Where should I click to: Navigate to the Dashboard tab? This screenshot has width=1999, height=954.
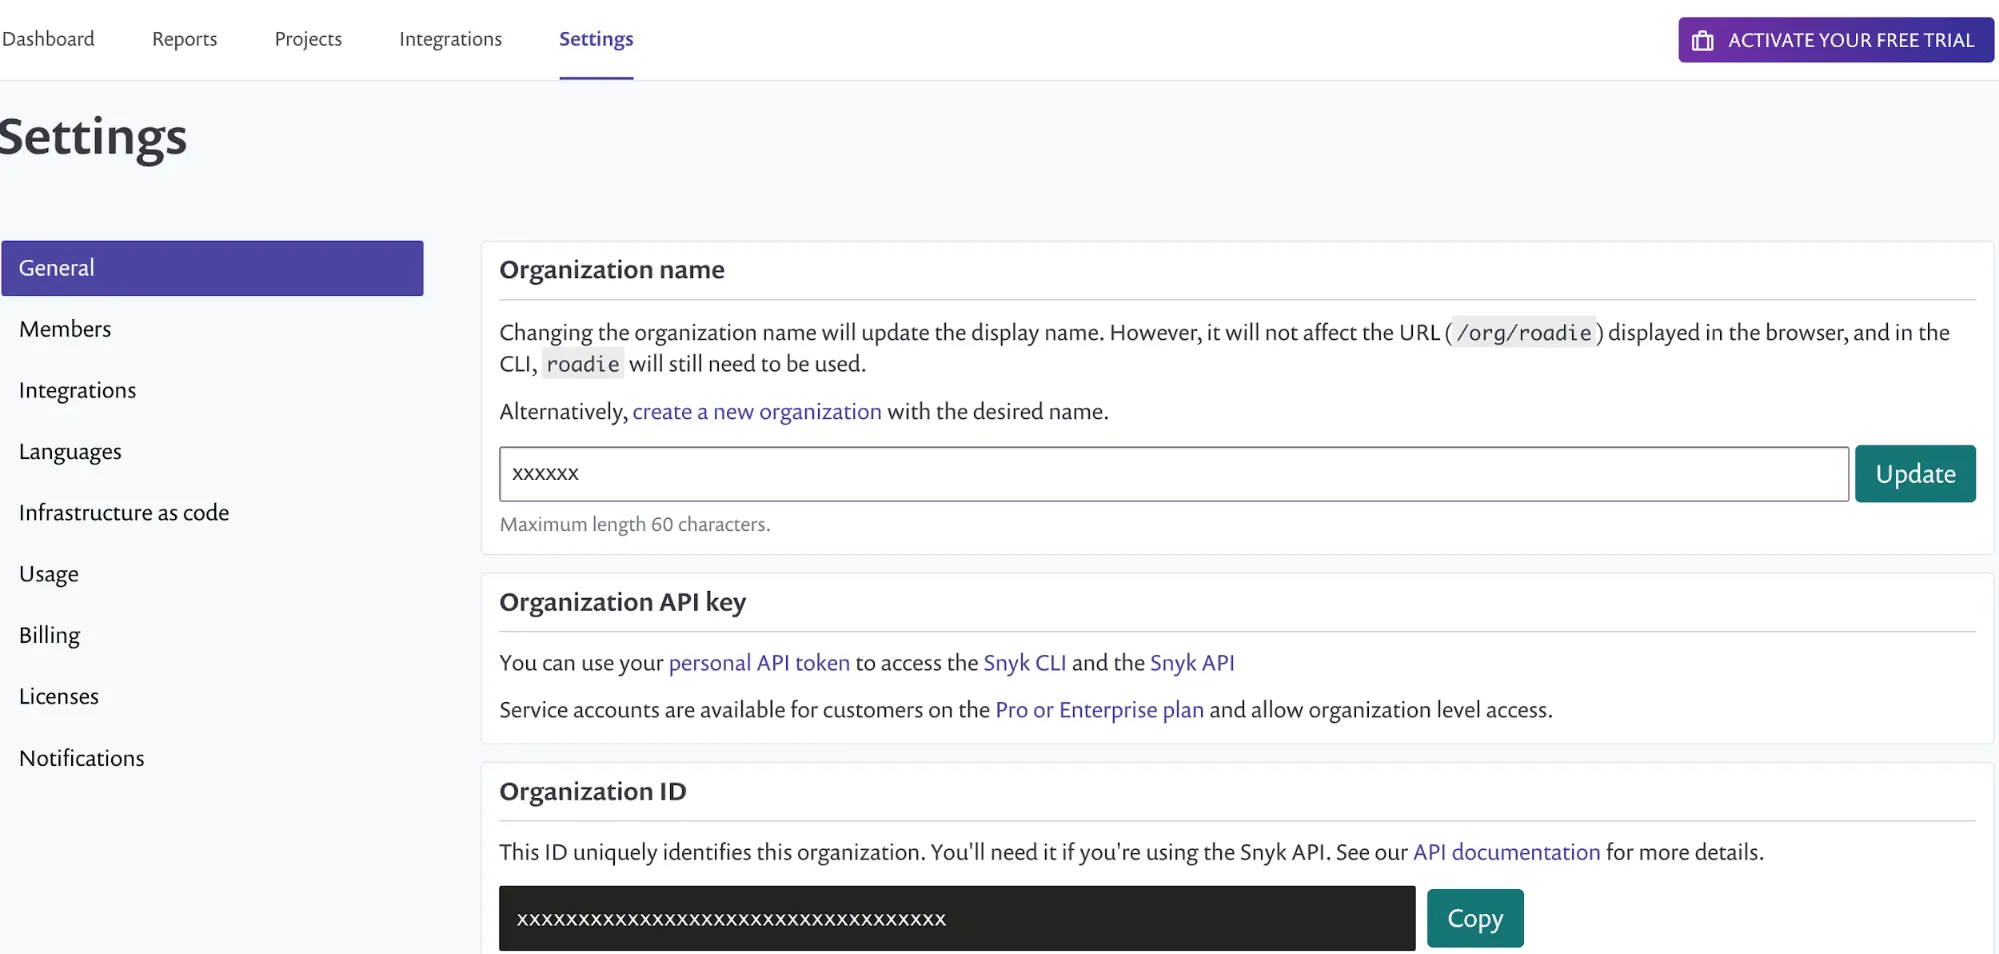(49, 39)
